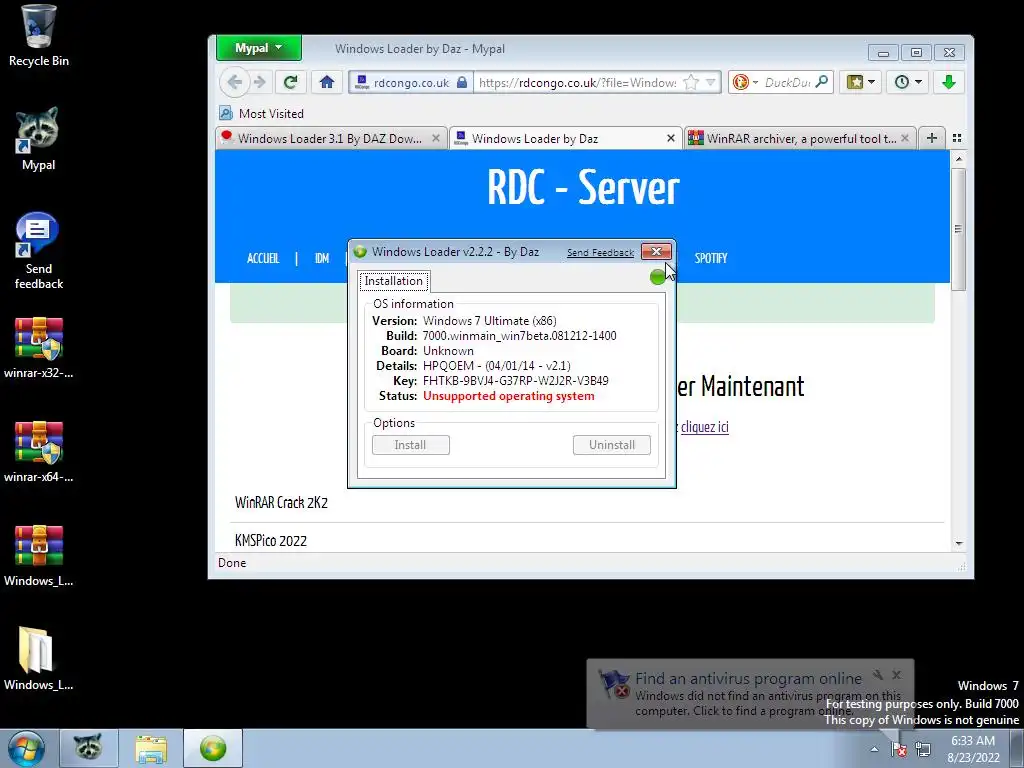Close the antivirus notification balloon
Viewport: 1024px width, 768px height.
897,675
